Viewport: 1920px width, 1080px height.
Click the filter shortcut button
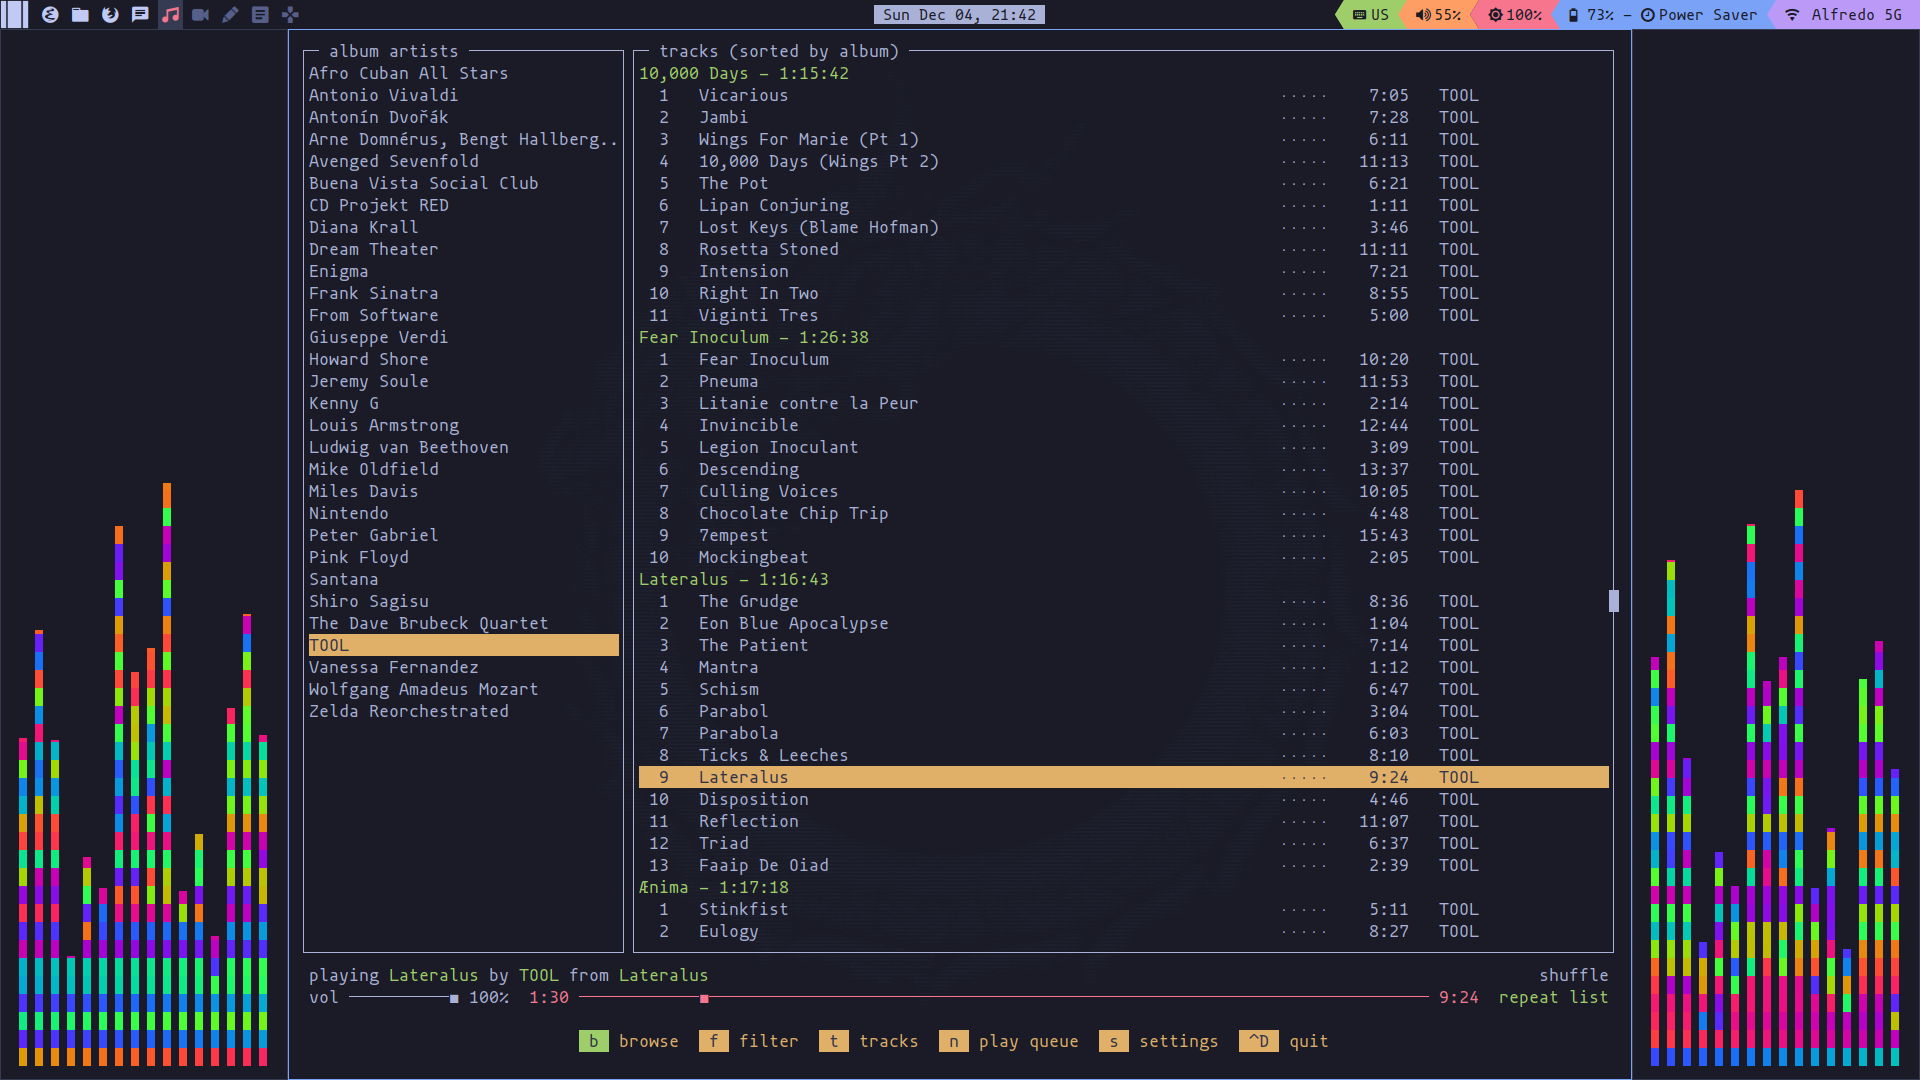tap(749, 1041)
